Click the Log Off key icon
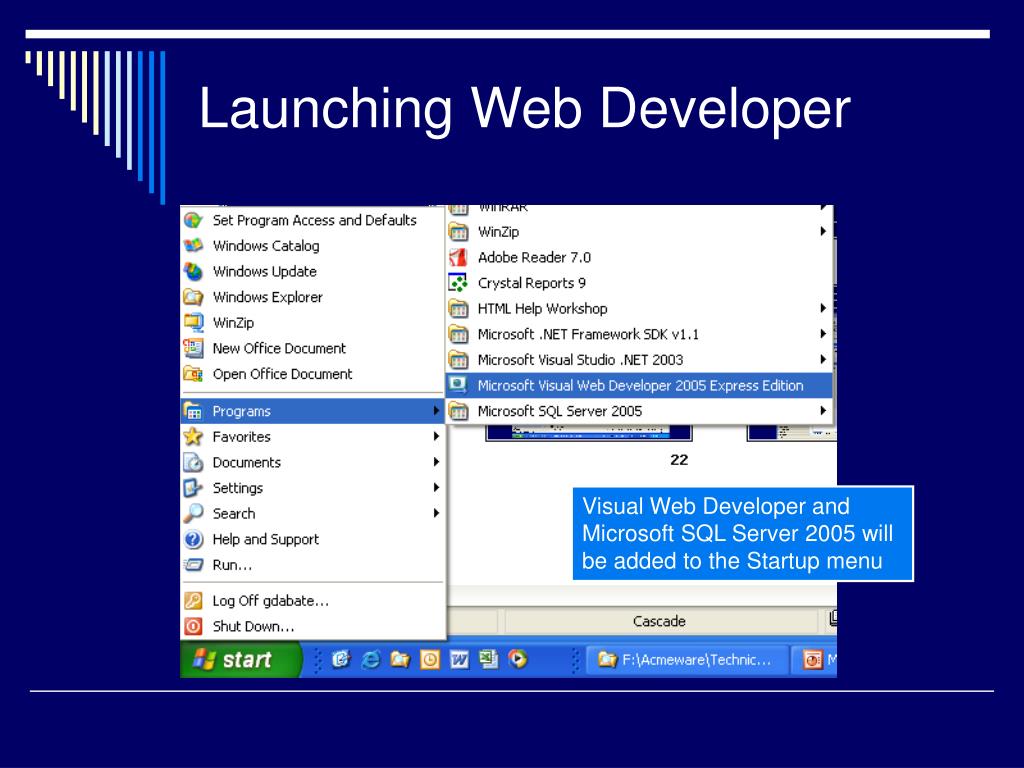Screen dimensions: 1024x768 click(x=193, y=600)
